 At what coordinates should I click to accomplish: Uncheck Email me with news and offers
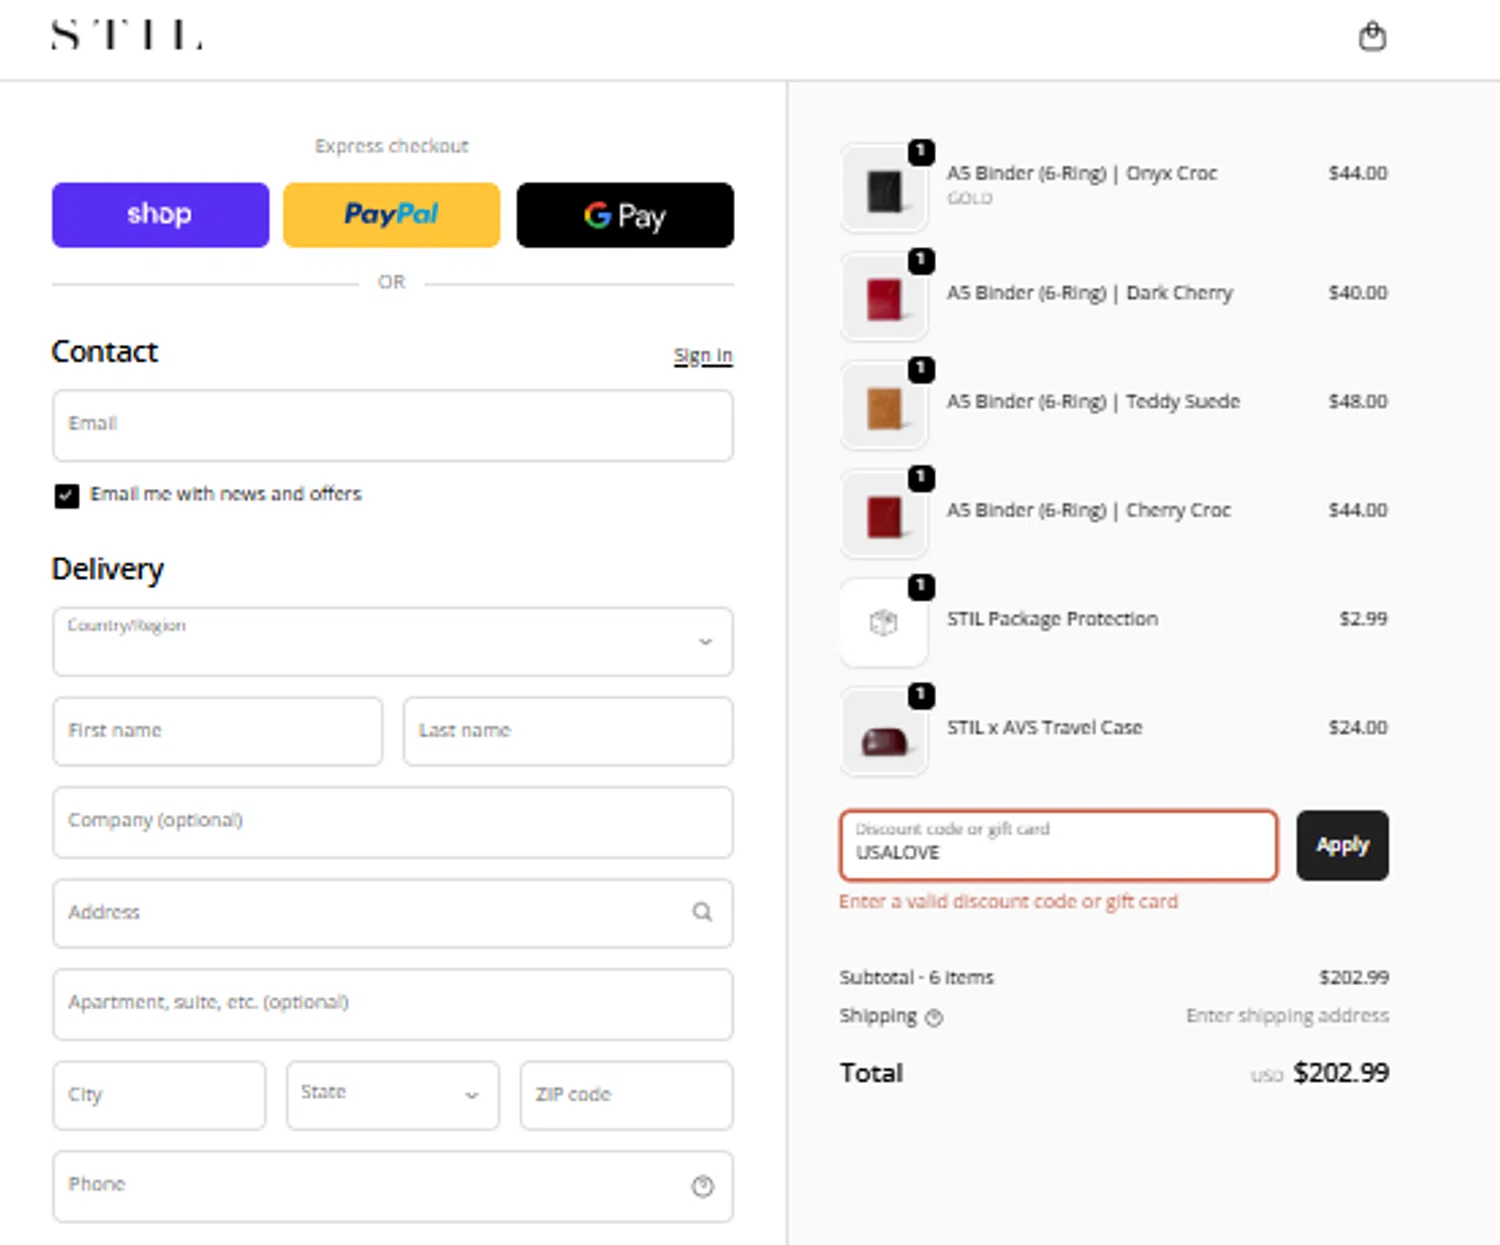pyautogui.click(x=67, y=496)
